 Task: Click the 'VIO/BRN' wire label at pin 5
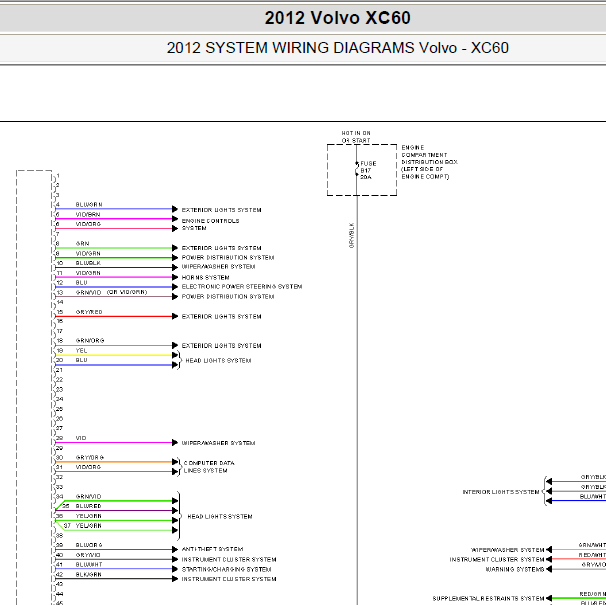pos(88,214)
